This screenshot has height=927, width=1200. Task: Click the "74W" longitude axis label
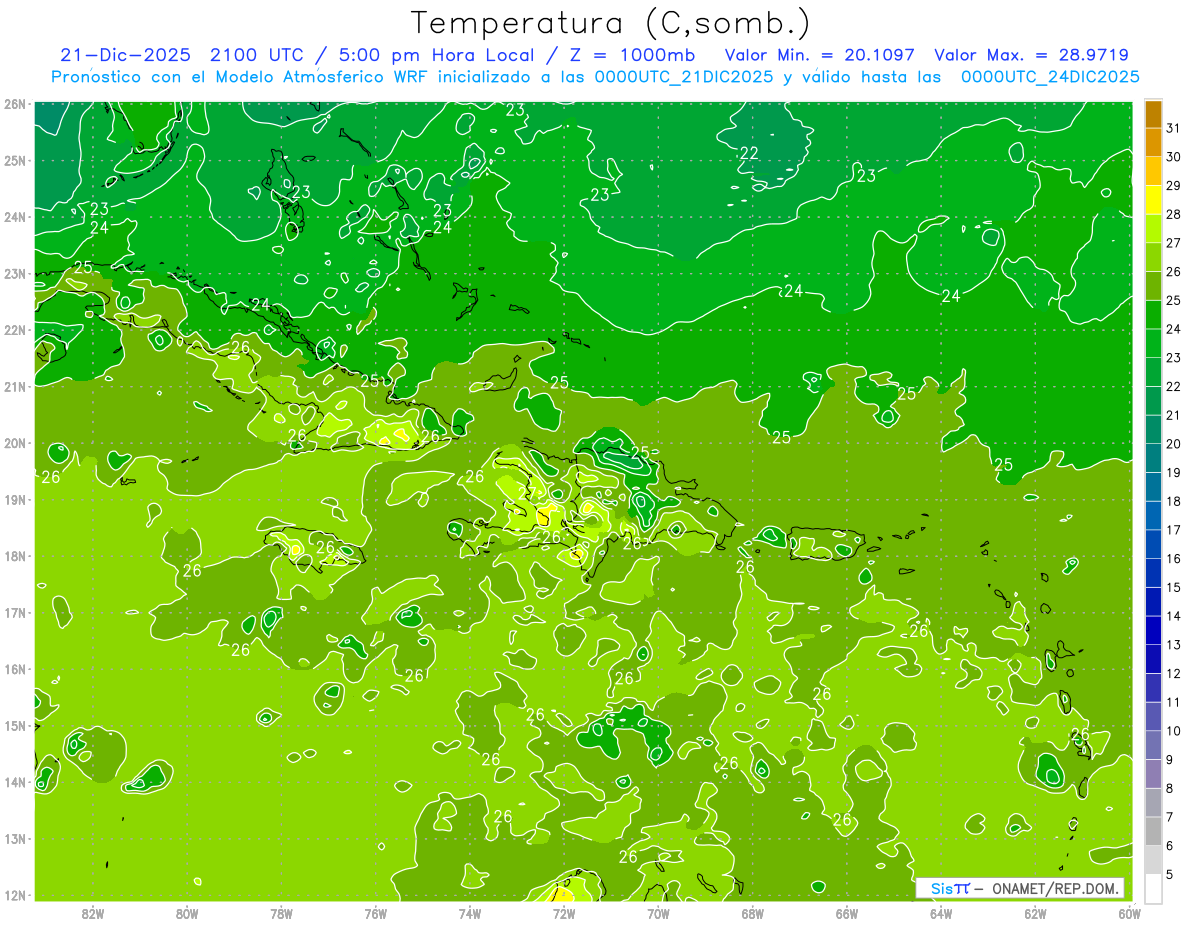[470, 913]
